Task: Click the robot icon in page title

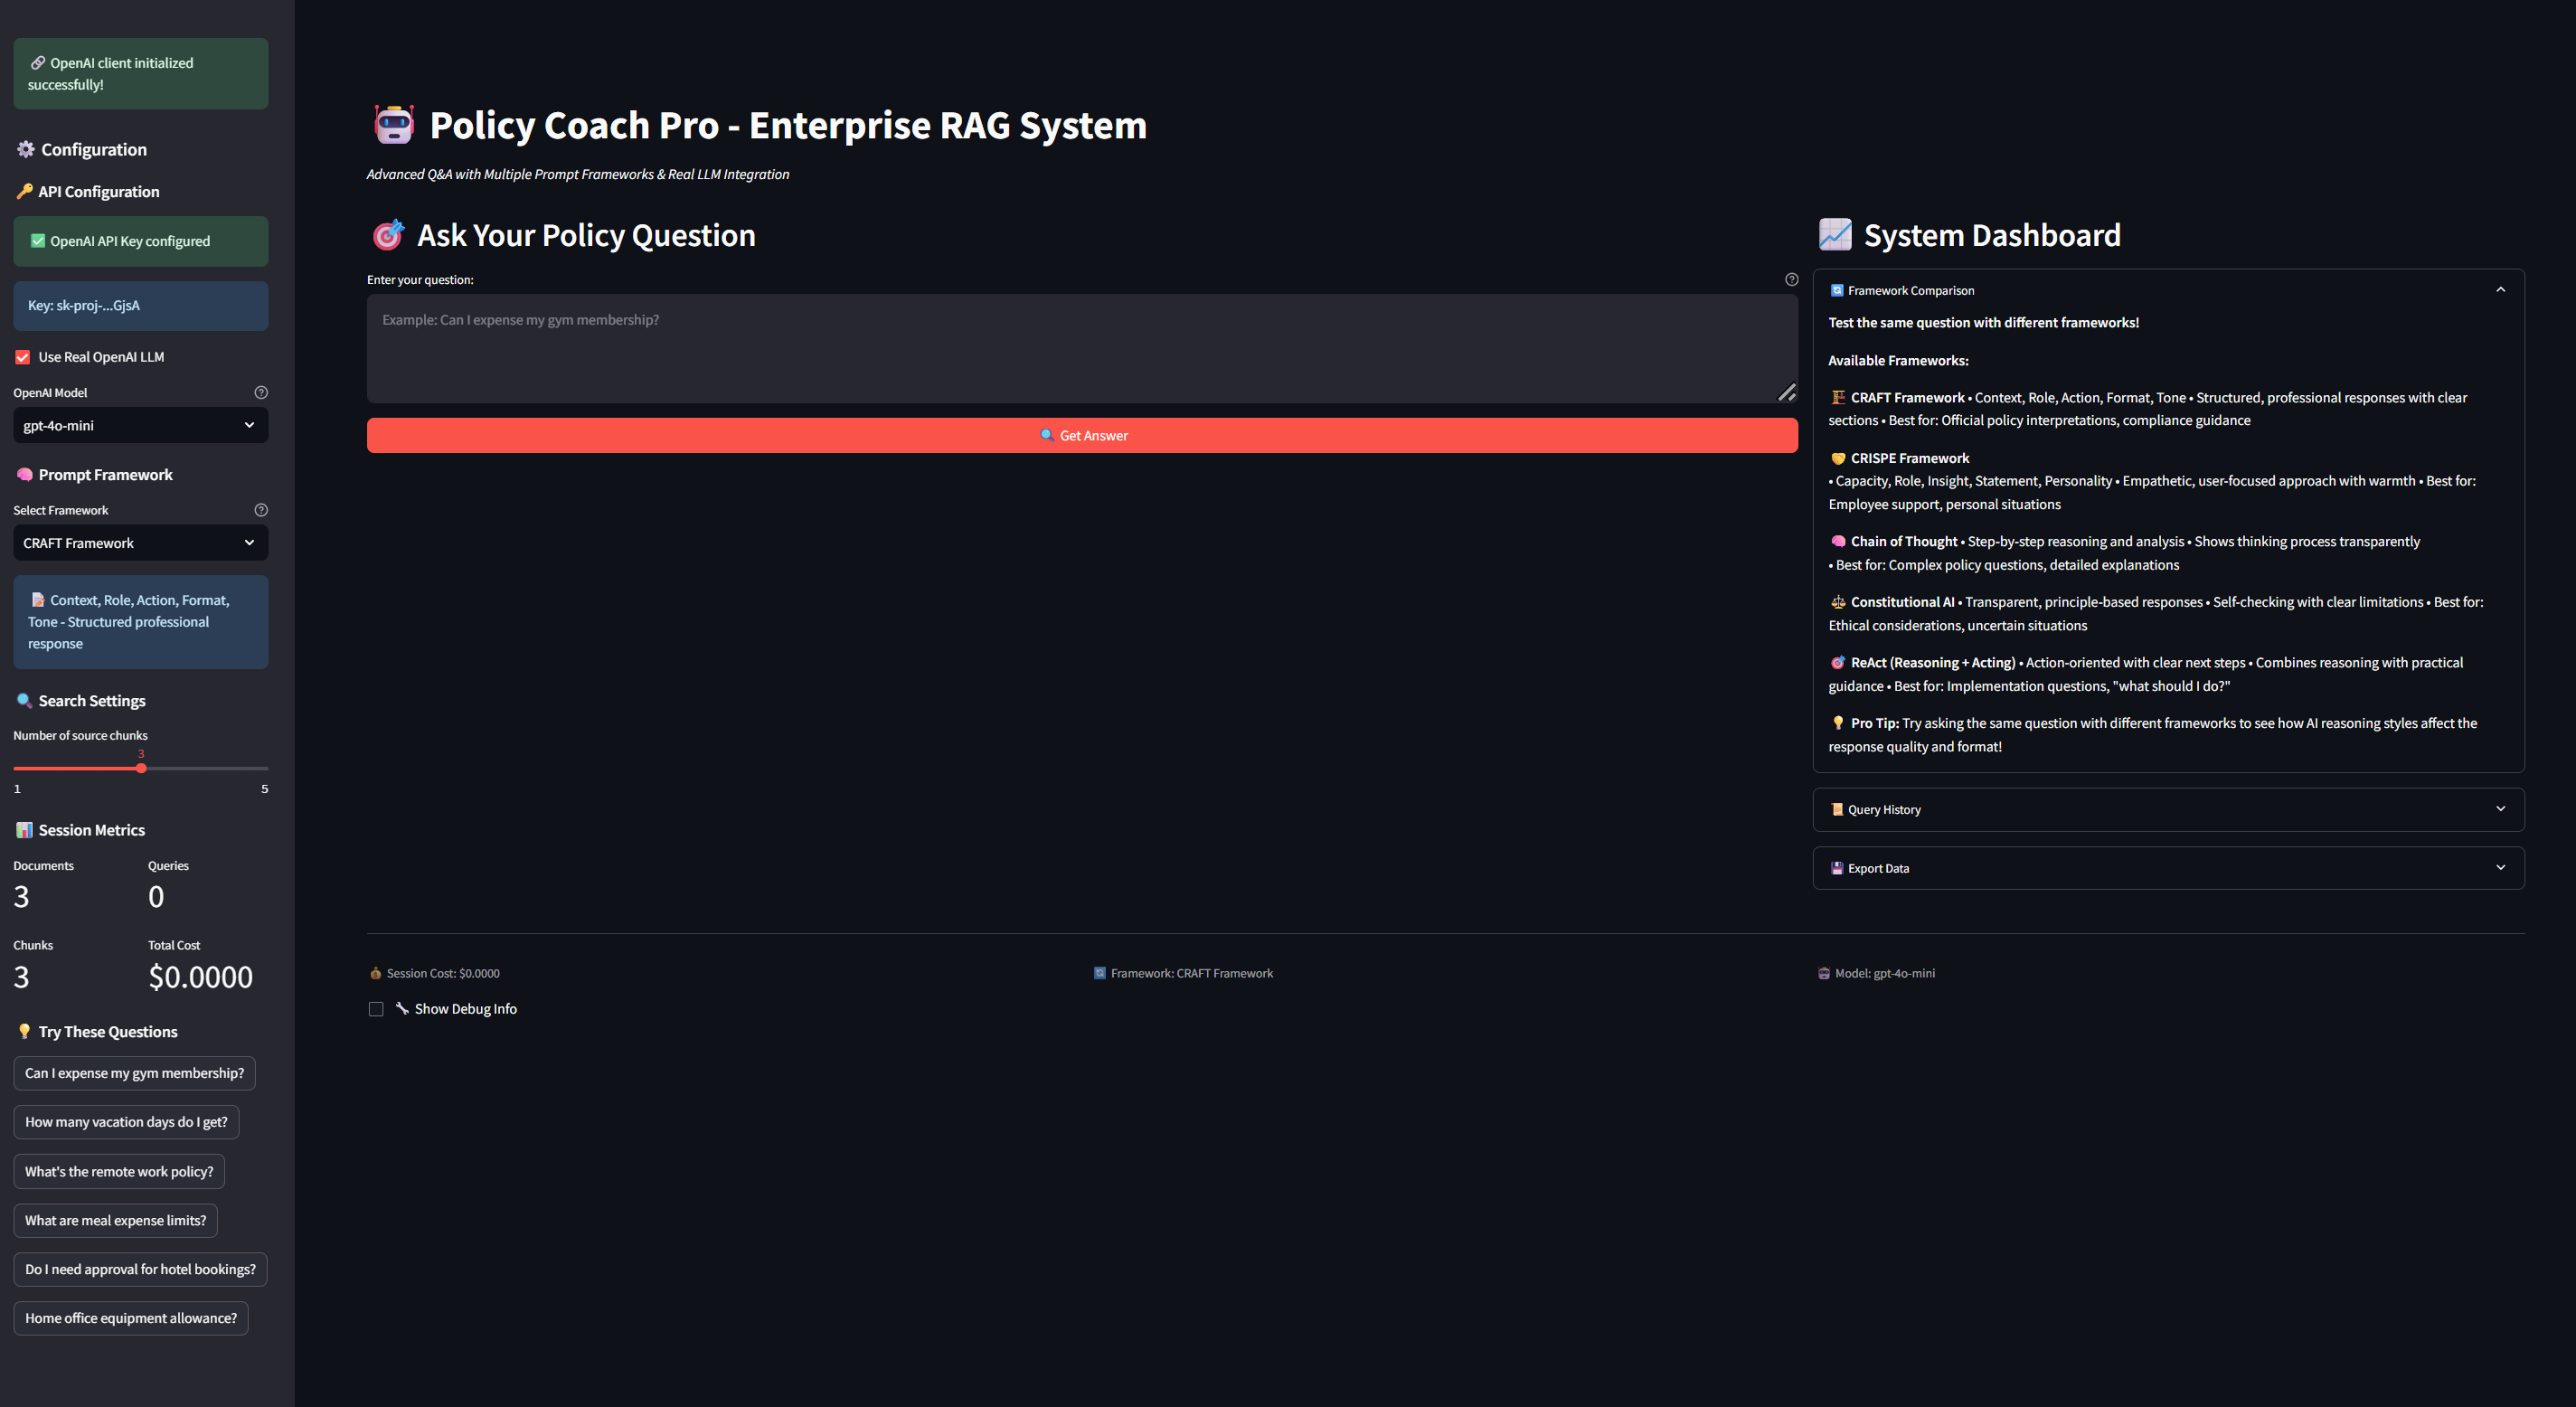Action: (394, 125)
